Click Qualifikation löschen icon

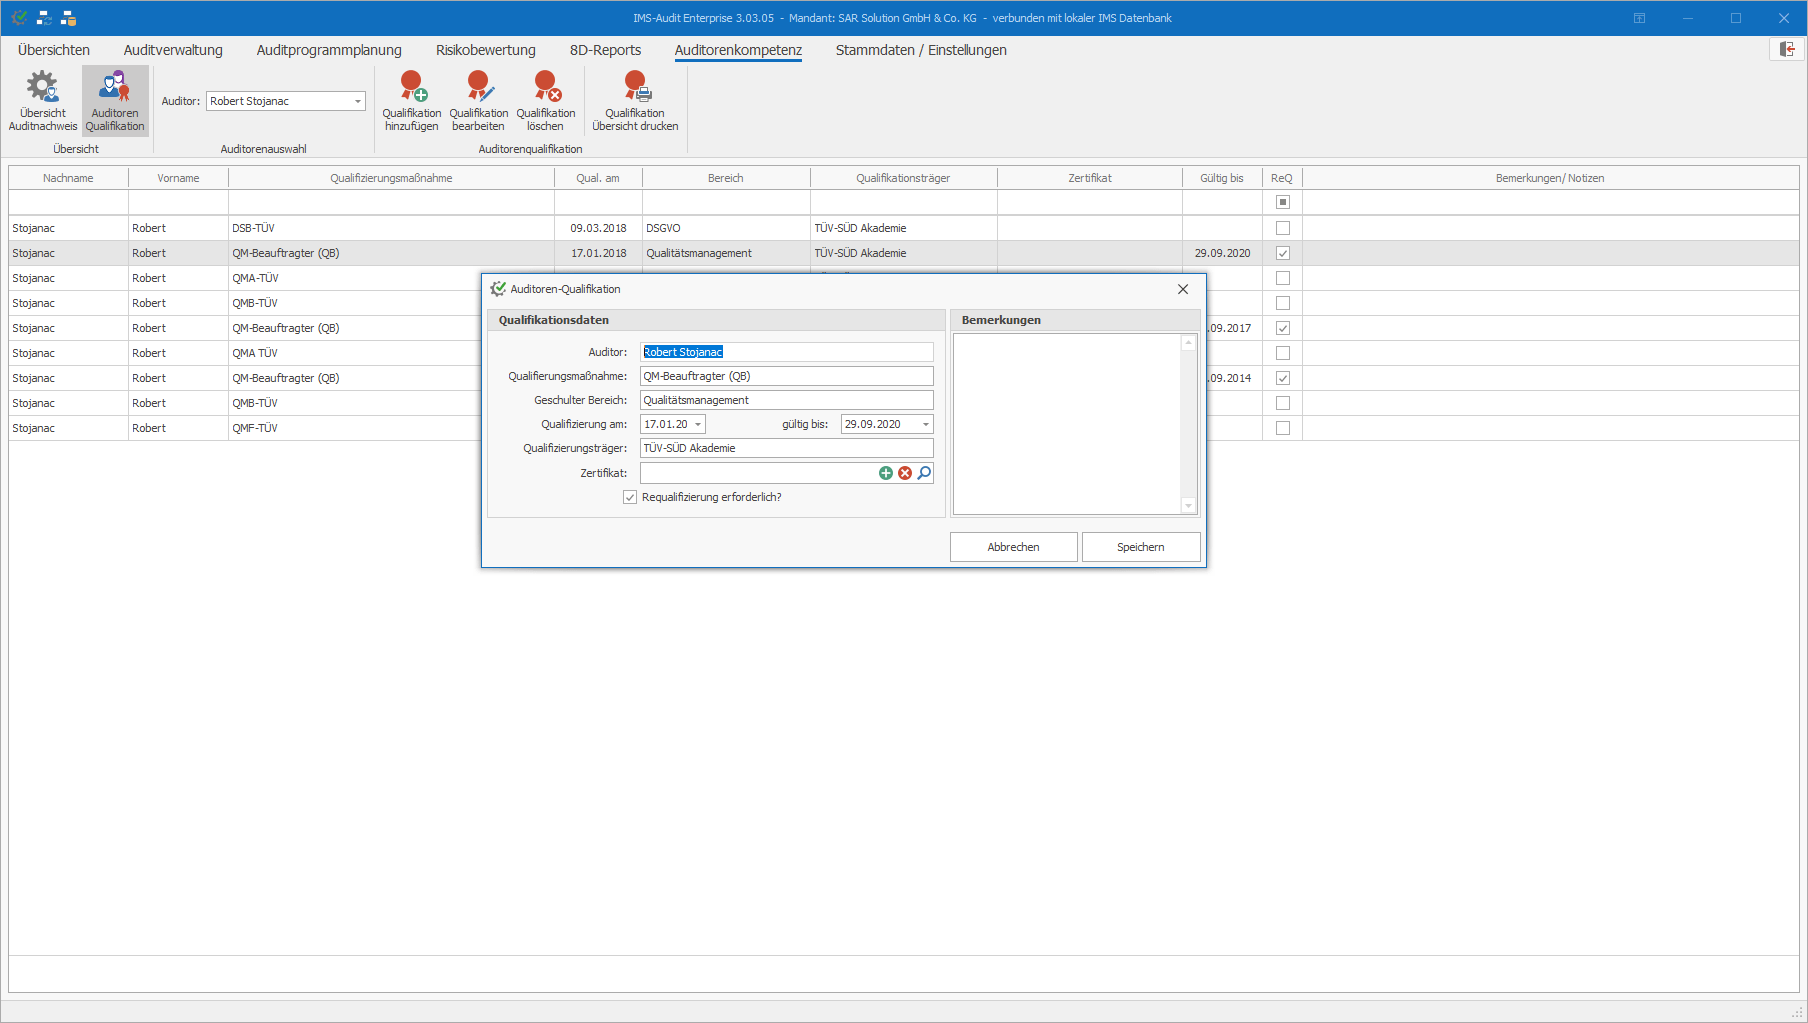tap(546, 100)
